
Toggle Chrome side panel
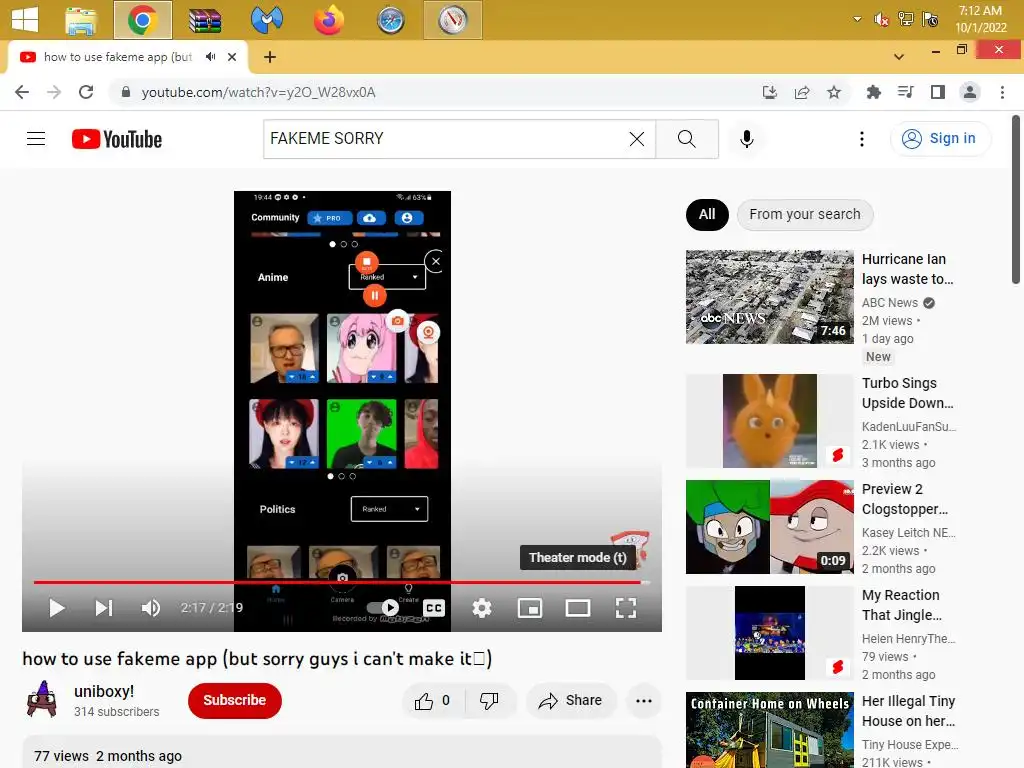pyautogui.click(x=938, y=92)
